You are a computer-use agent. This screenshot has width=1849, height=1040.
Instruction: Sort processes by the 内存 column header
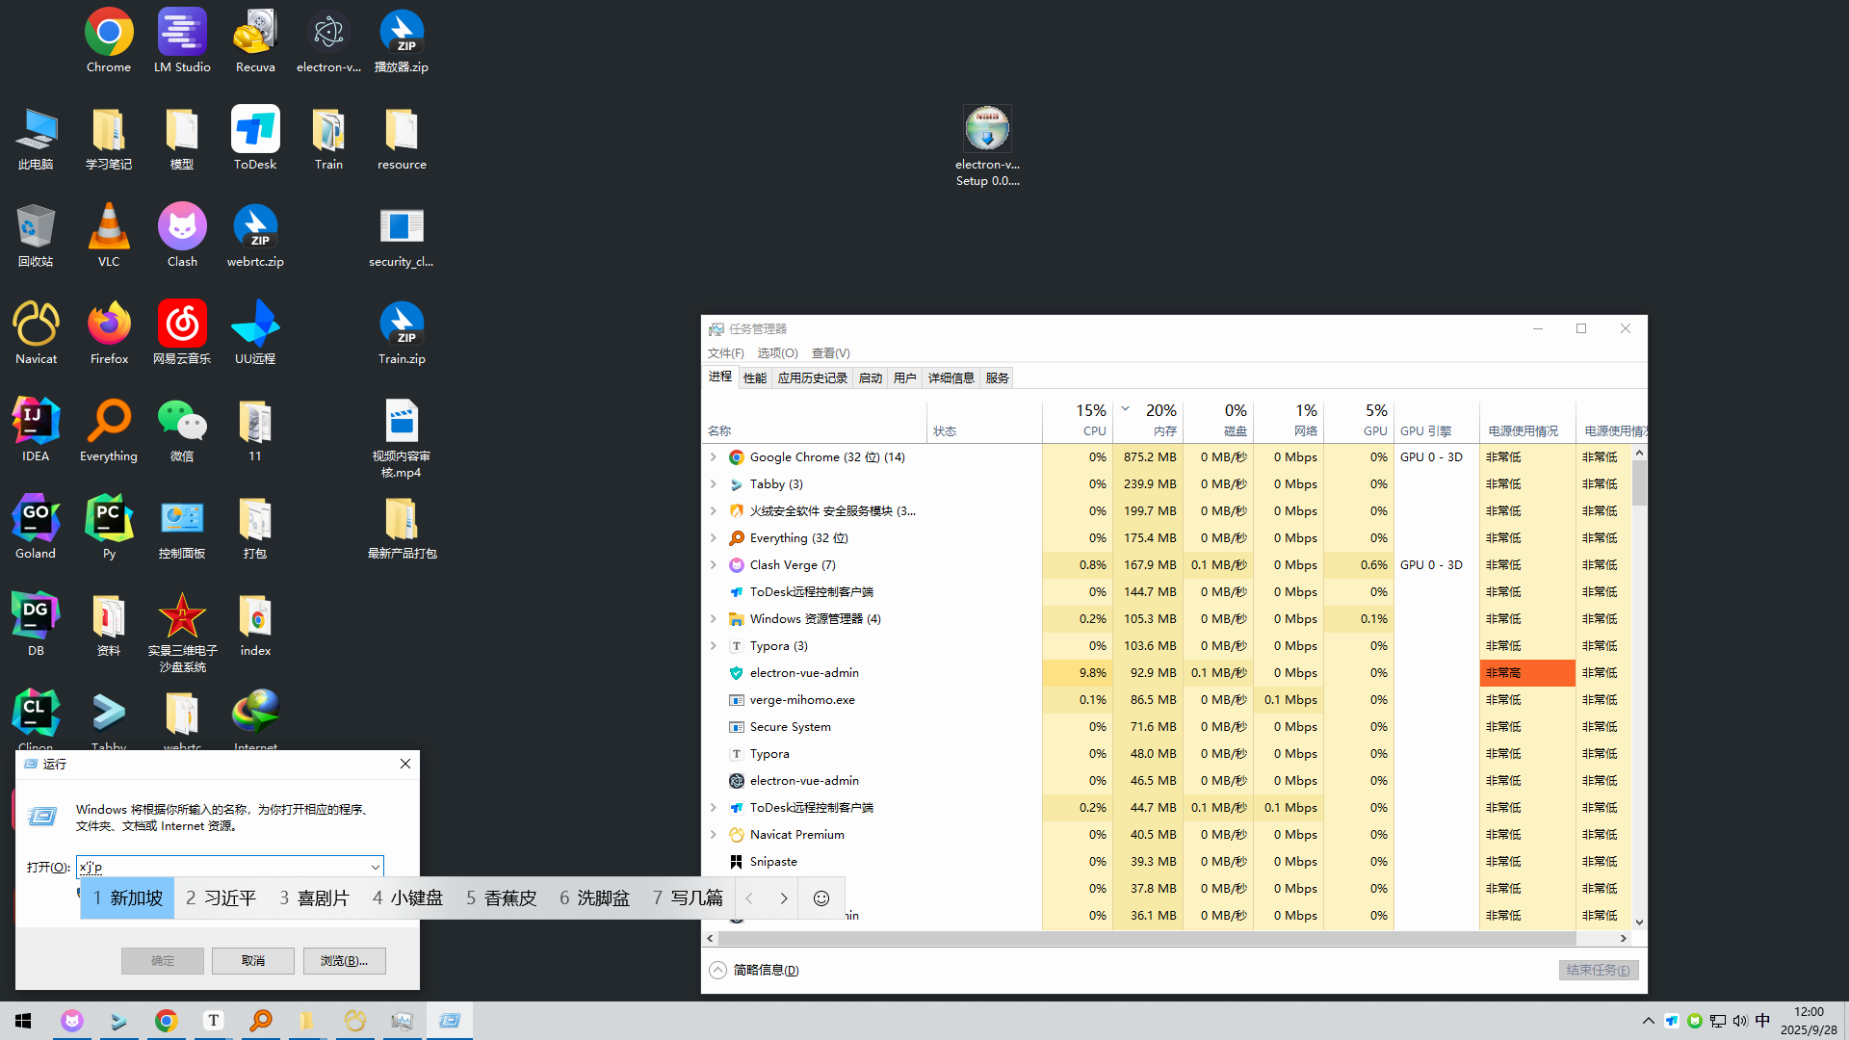tap(1148, 421)
